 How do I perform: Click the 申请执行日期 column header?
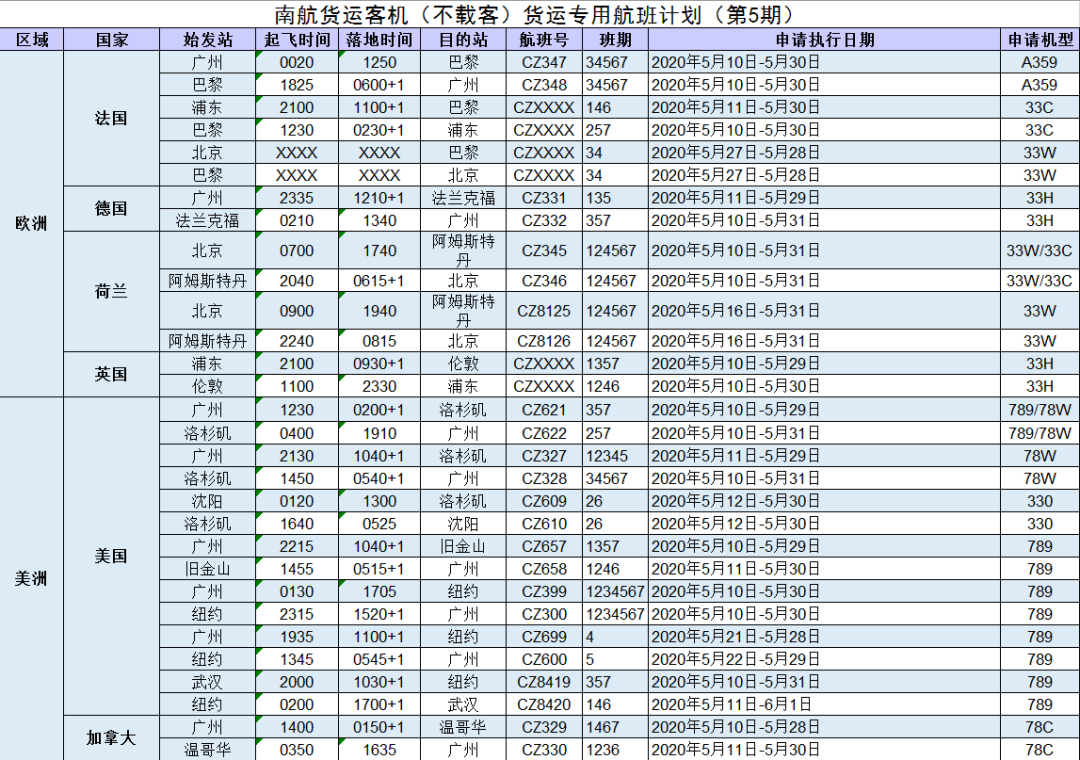tap(824, 40)
